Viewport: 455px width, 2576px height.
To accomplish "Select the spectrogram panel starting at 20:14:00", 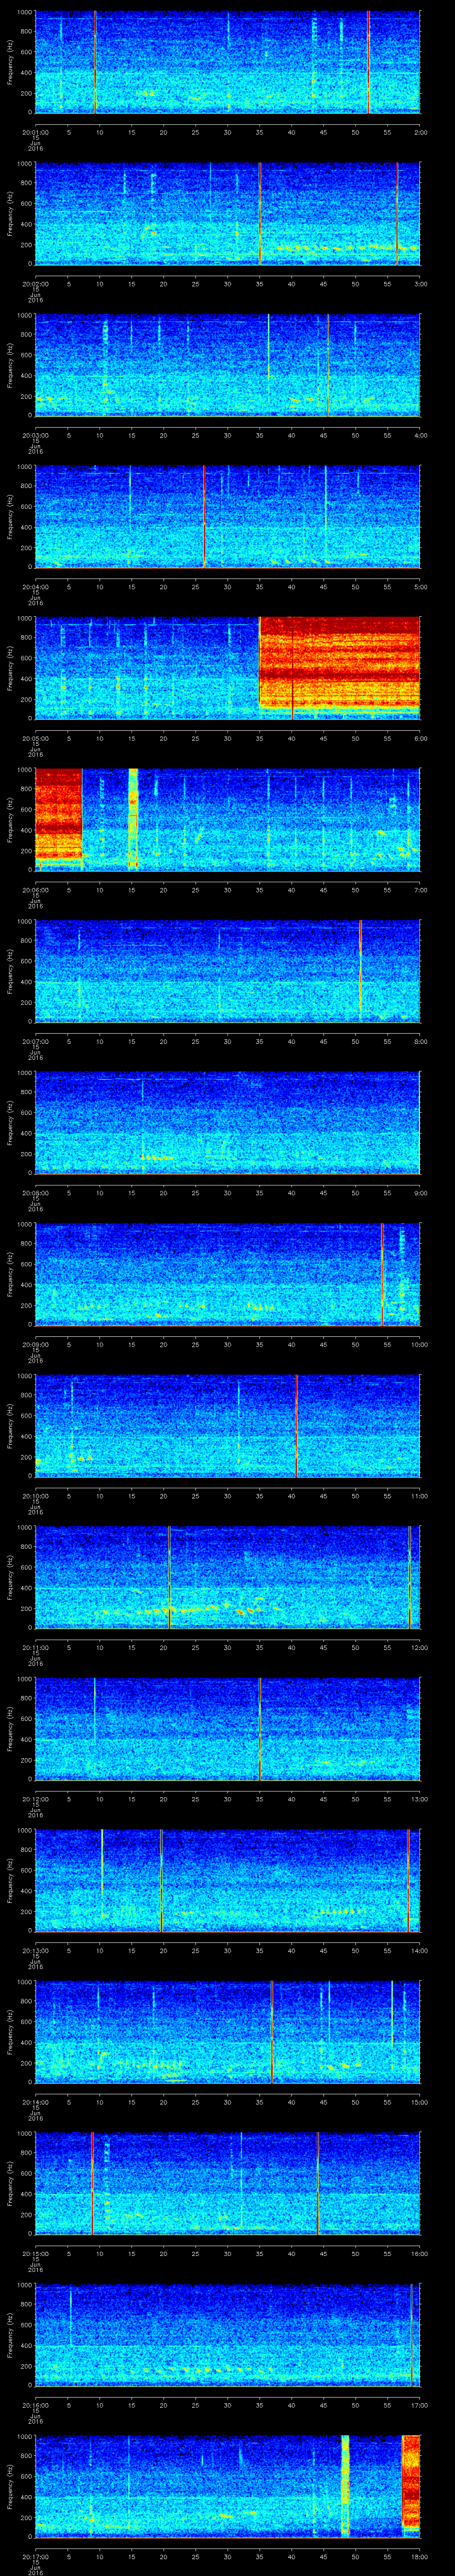I will [x=227, y=2032].
